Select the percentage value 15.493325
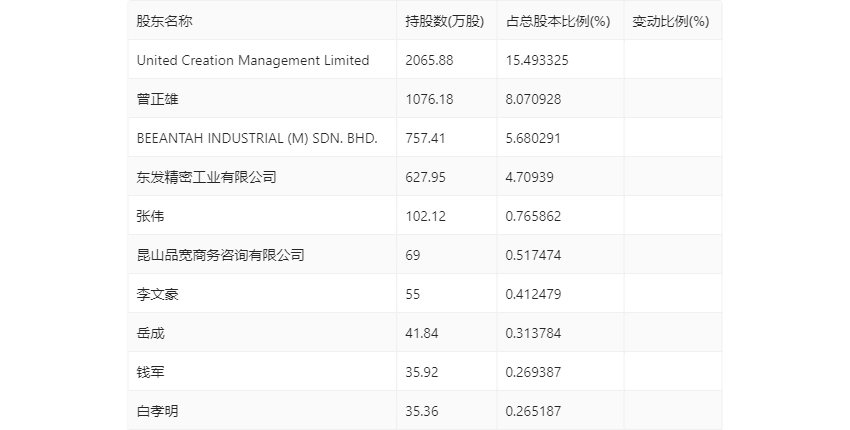Screen dimensions: 850x430 537,60
